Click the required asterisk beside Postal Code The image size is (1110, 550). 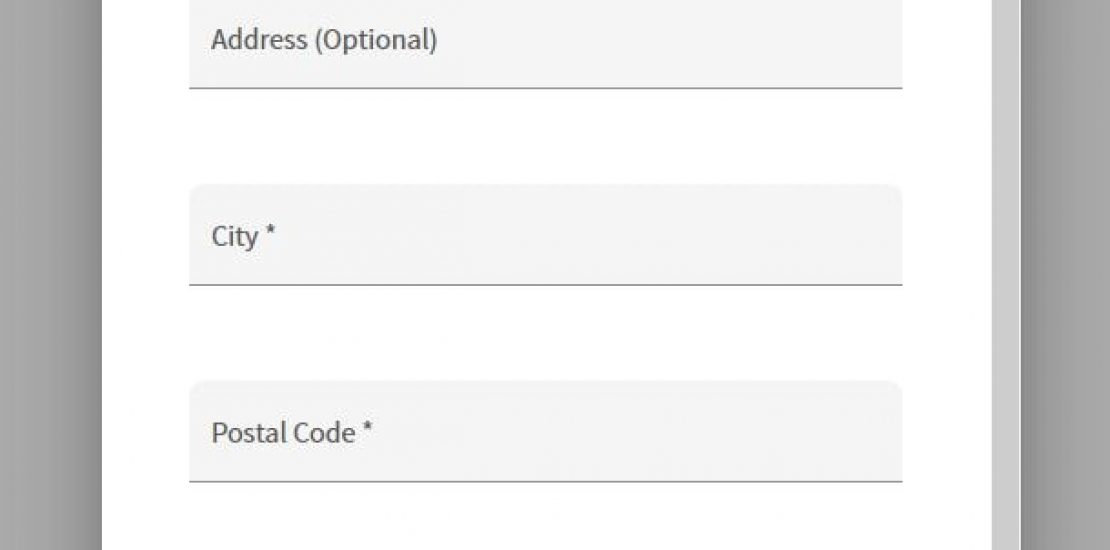(x=368, y=429)
